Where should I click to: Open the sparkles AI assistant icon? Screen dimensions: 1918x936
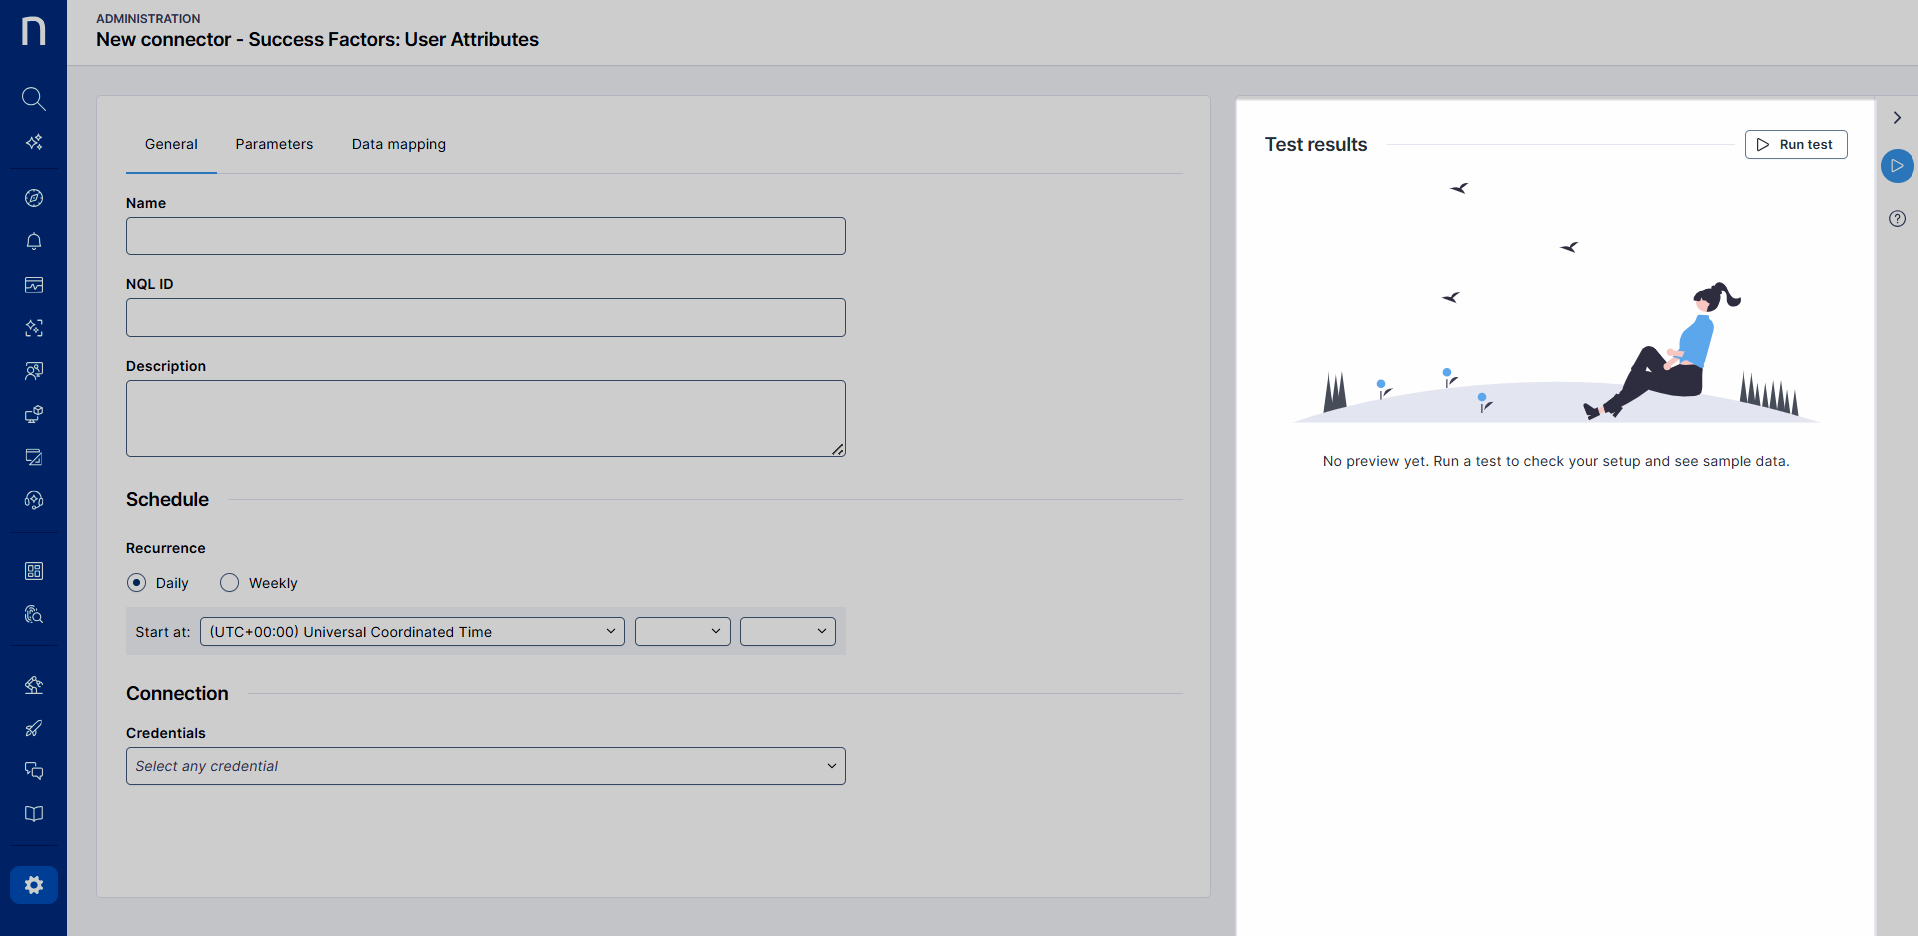[x=33, y=142]
